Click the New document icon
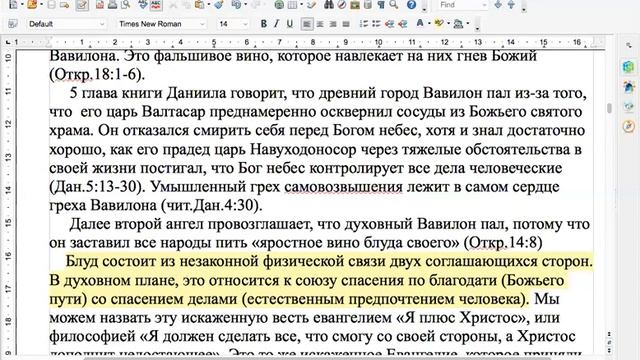640x360 pixels. pyautogui.click(x=13, y=4)
